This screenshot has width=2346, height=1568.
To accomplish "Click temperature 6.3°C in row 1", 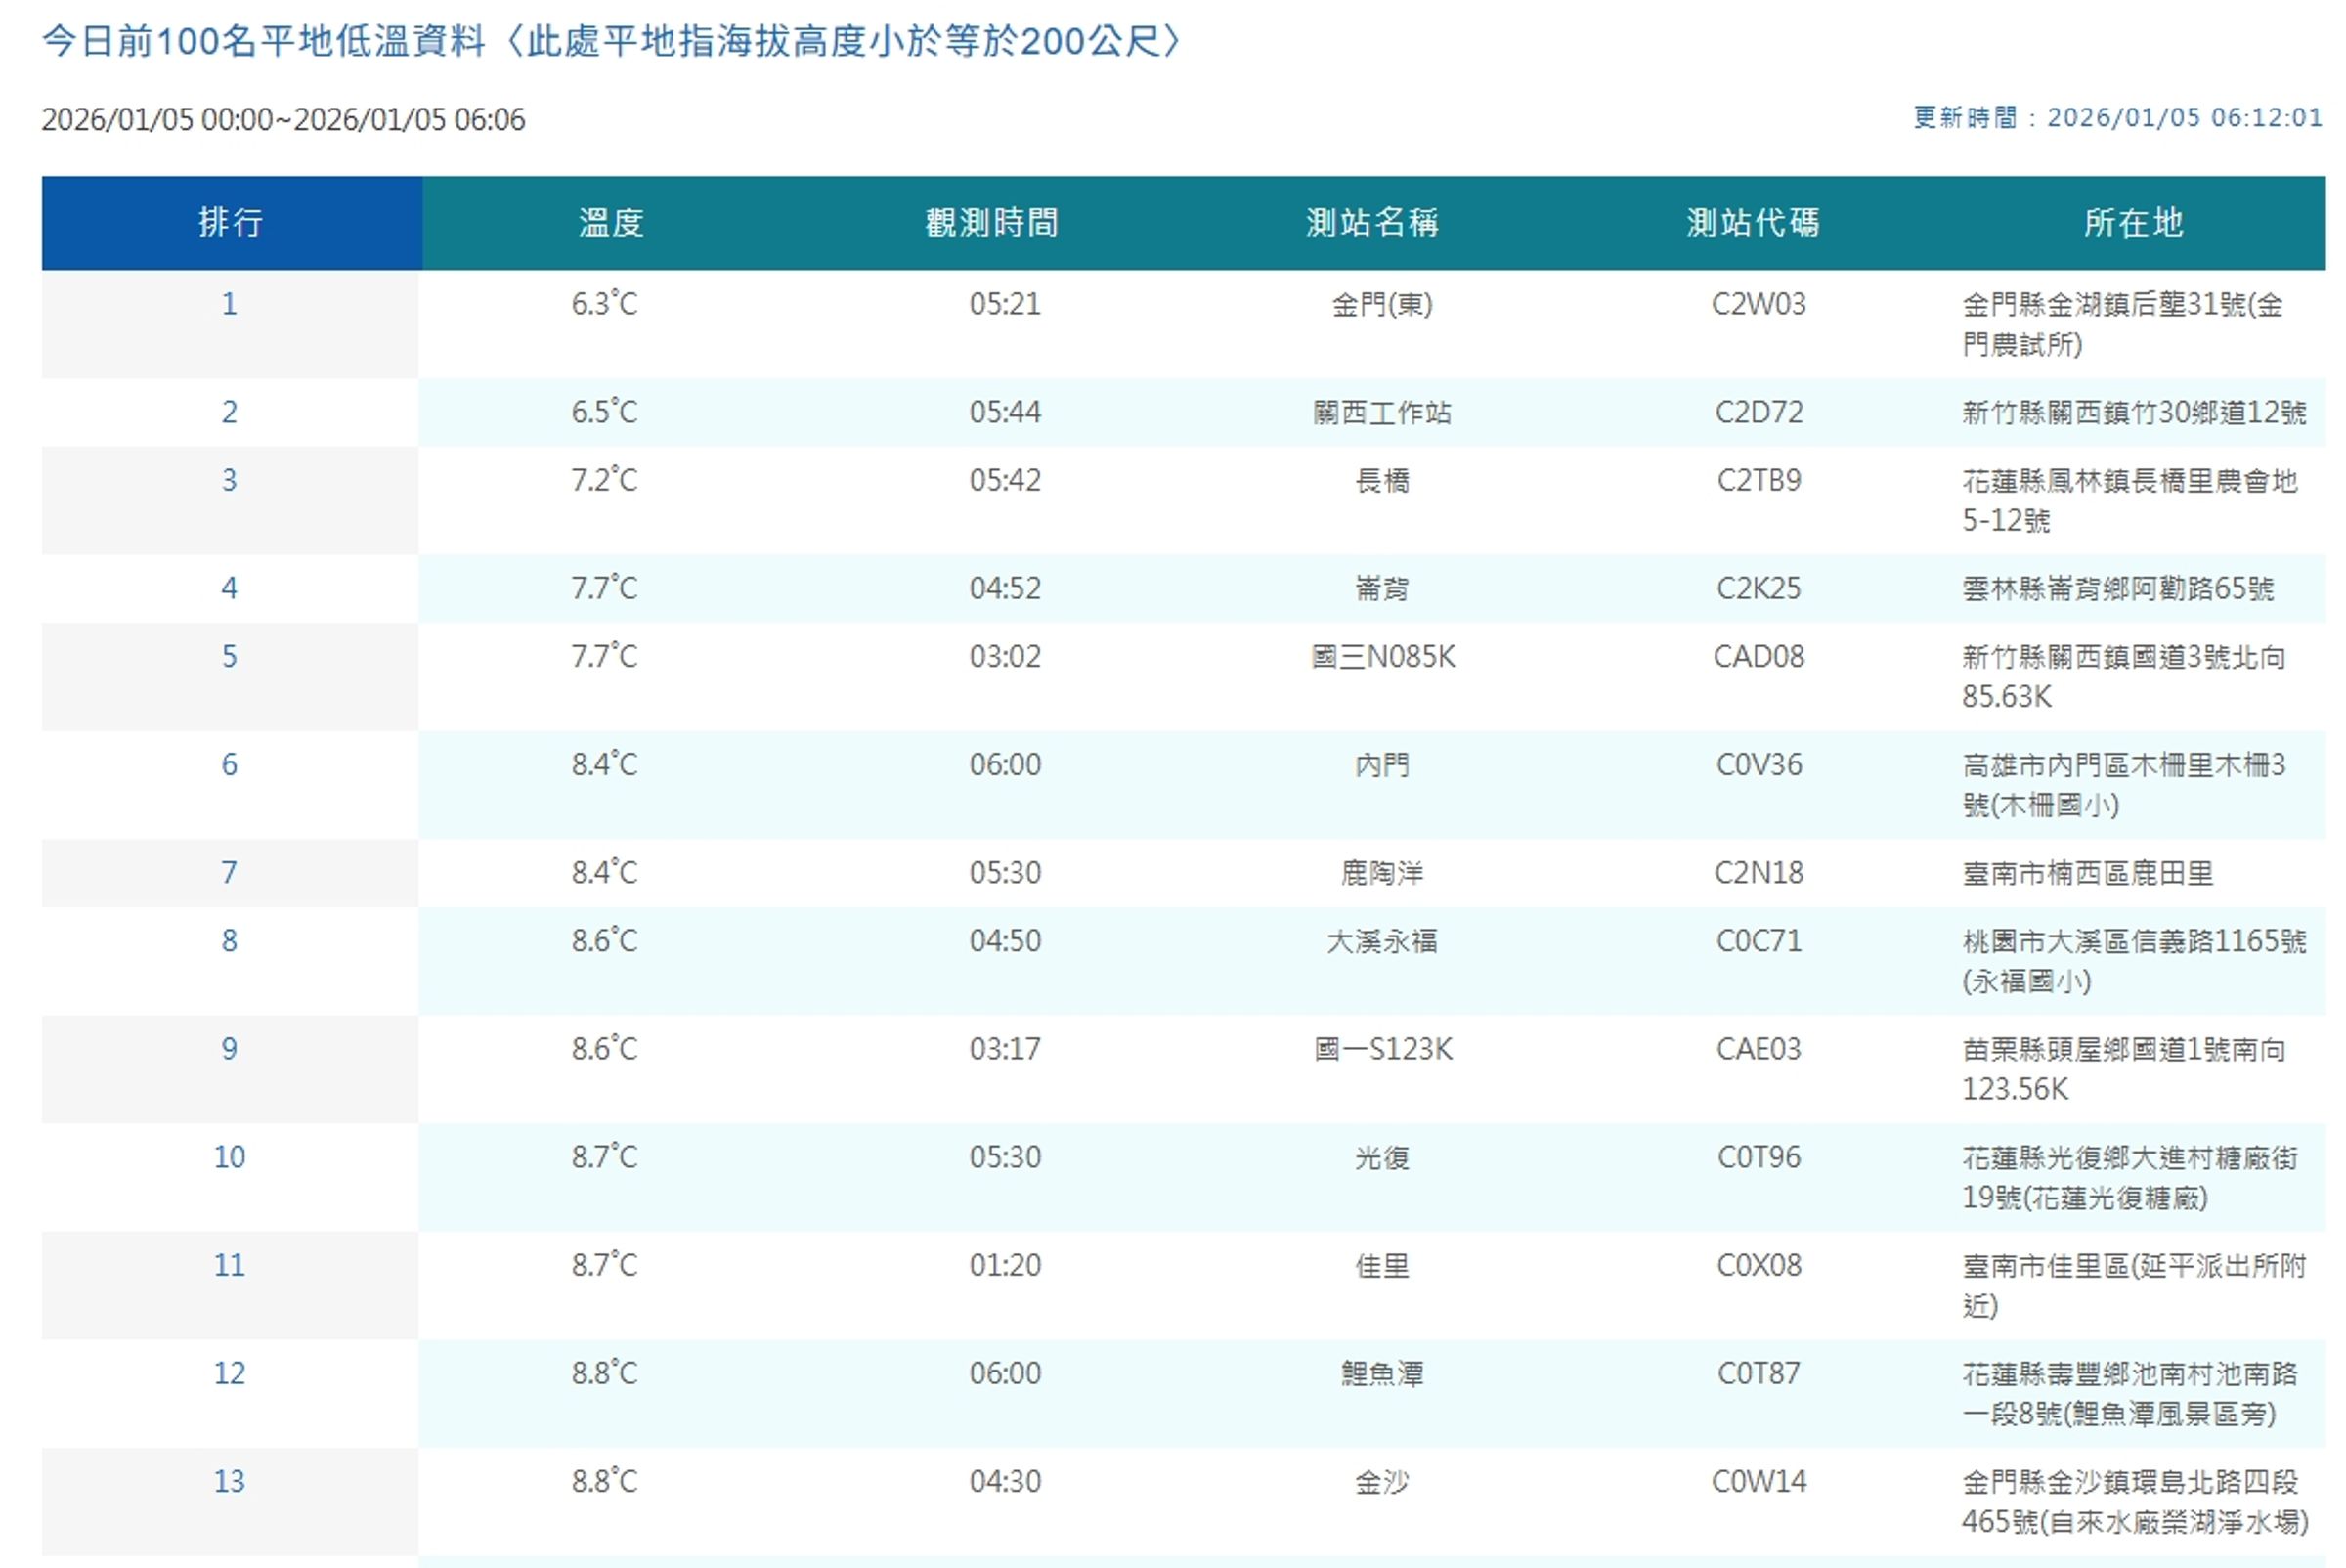I will pos(604,304).
